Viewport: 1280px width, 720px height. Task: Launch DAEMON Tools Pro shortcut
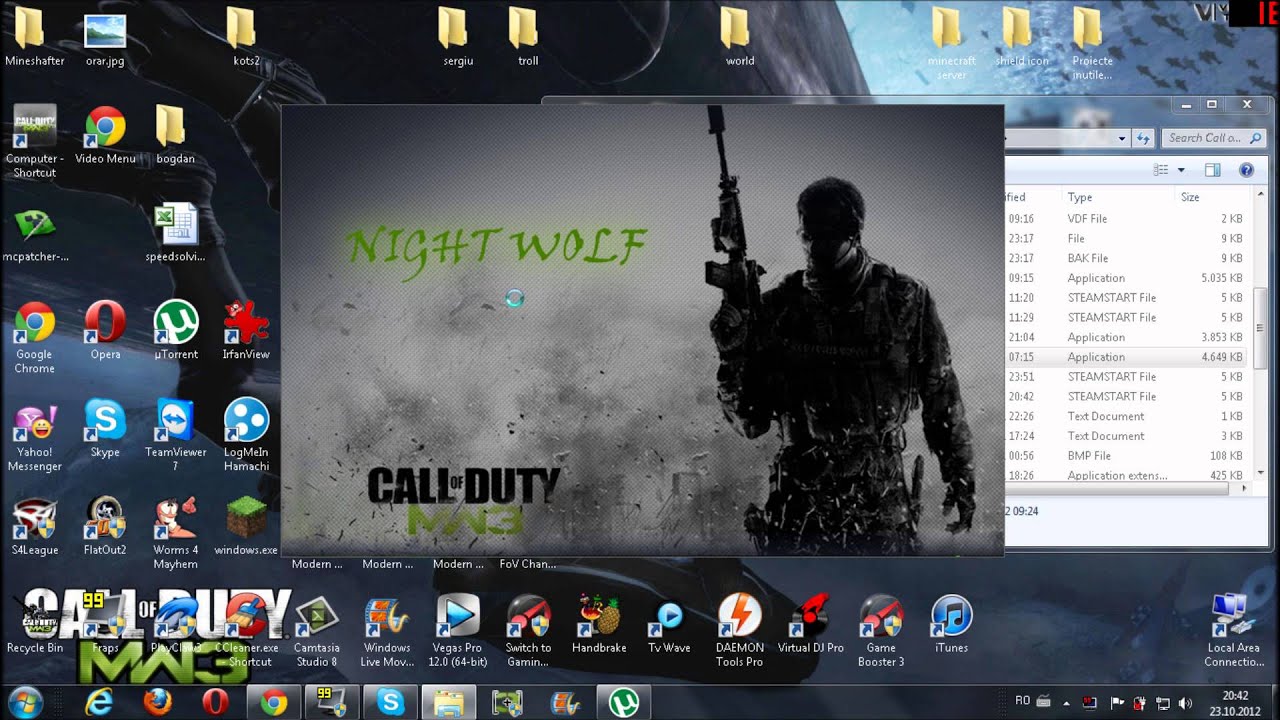click(x=740, y=631)
